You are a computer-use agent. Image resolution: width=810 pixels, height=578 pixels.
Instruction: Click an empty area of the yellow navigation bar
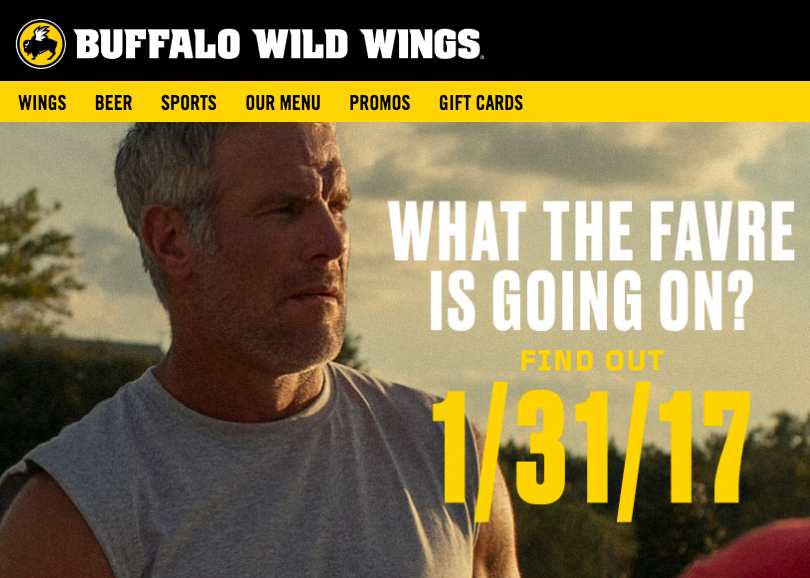666,102
